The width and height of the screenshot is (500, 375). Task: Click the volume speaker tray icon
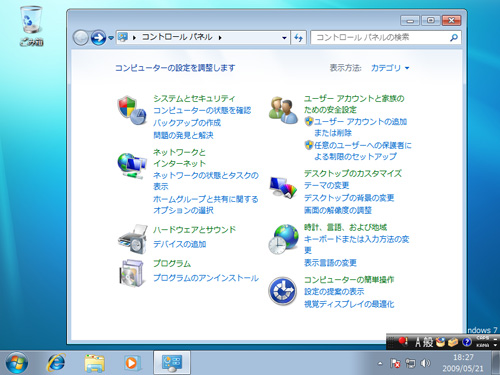(x=425, y=363)
